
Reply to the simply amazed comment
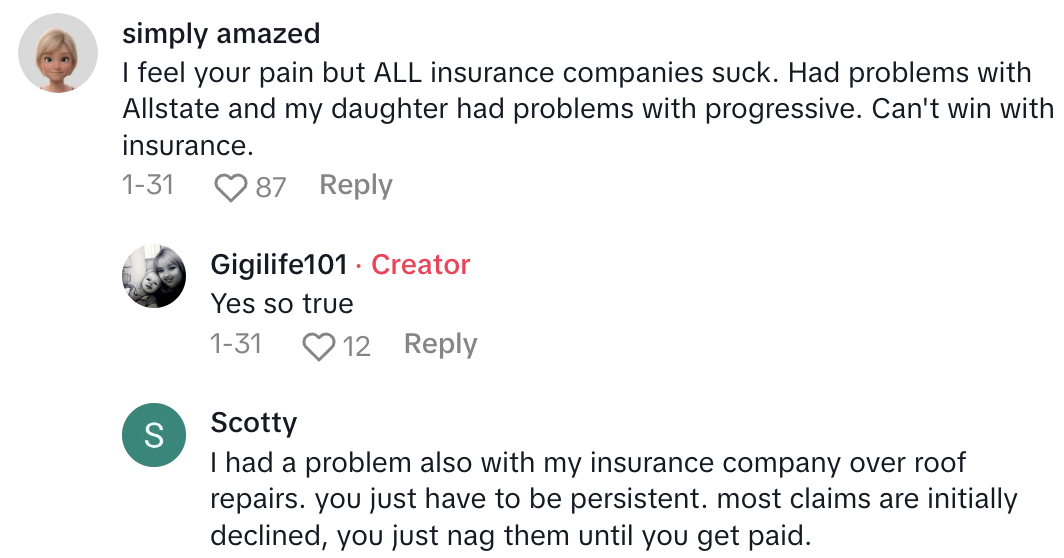click(355, 185)
